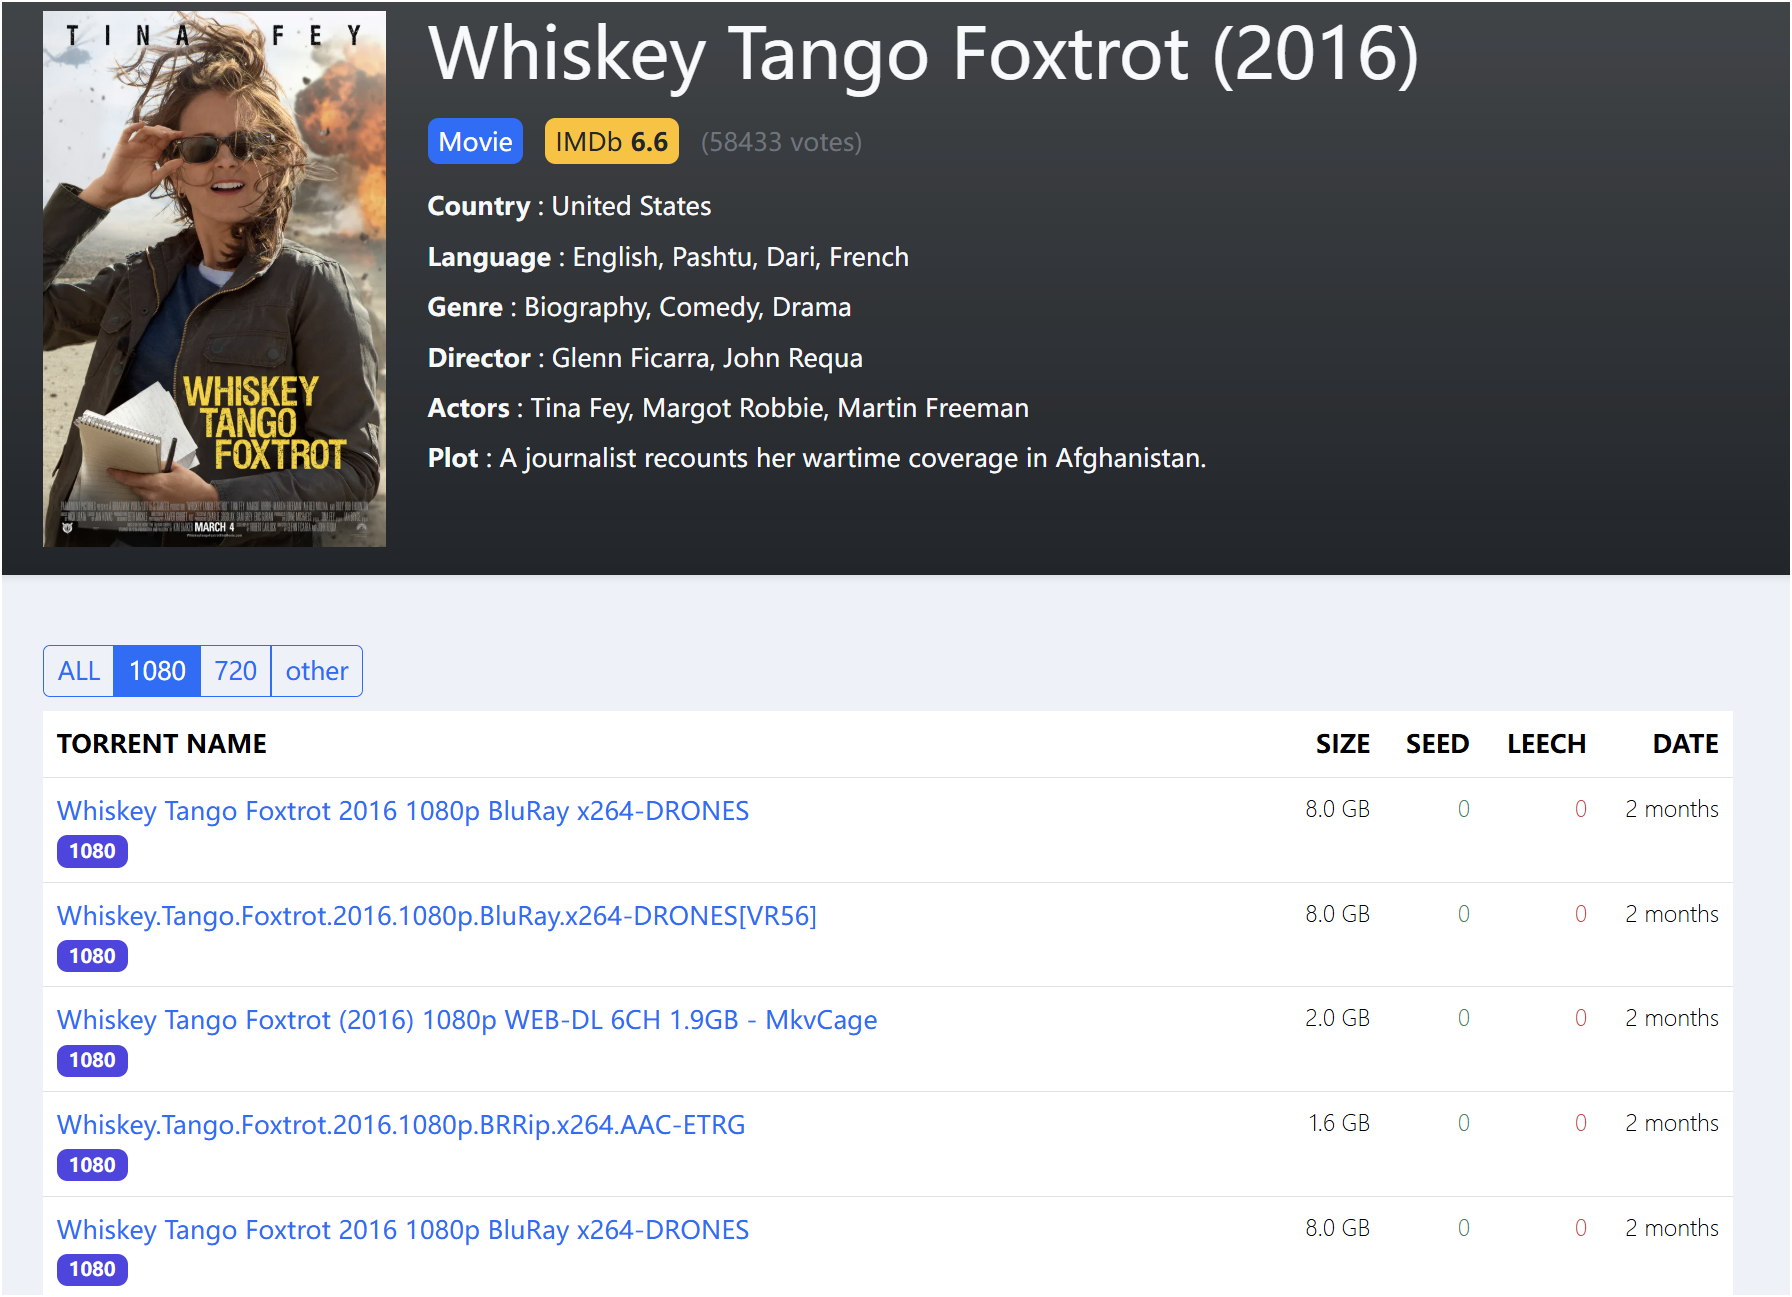Open the WEB-DL 6CH 1.9GB MkvCage torrent

click(467, 1020)
